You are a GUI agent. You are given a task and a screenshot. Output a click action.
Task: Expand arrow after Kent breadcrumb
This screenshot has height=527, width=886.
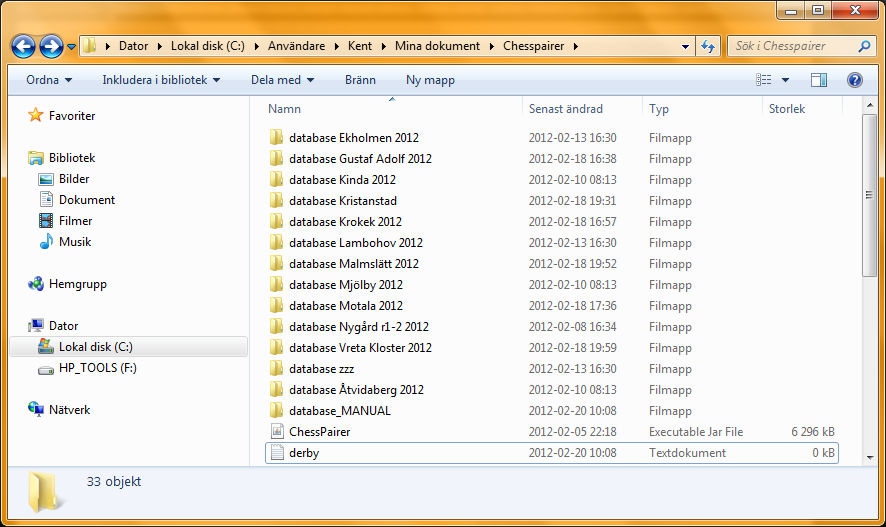pyautogui.click(x=384, y=46)
